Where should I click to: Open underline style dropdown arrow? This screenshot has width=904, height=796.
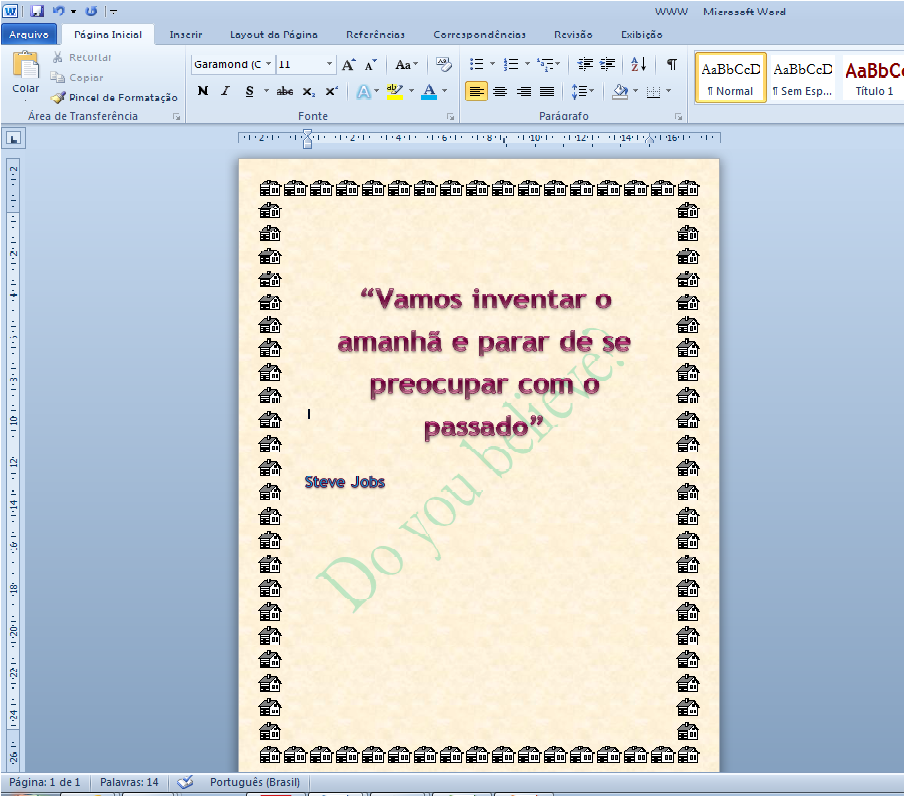click(266, 91)
